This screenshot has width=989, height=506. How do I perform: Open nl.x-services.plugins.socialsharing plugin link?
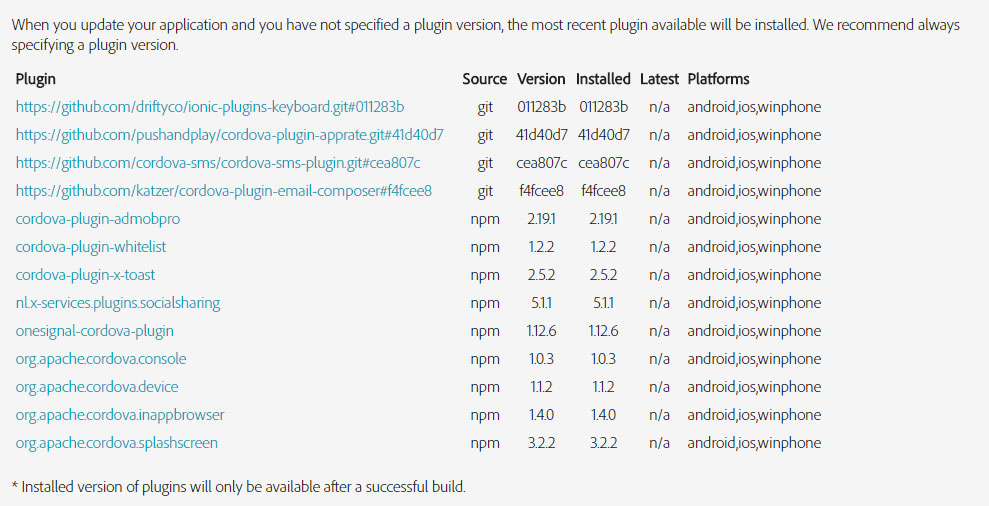(x=118, y=303)
